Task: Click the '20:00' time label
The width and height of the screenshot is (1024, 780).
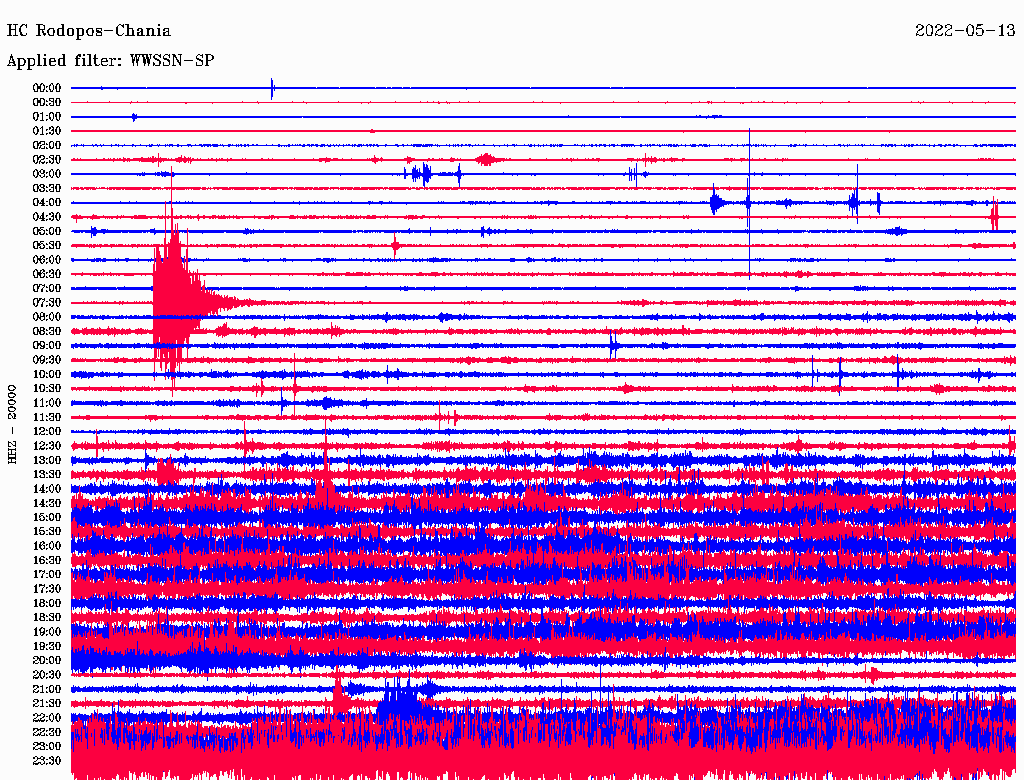Action: [x=47, y=660]
